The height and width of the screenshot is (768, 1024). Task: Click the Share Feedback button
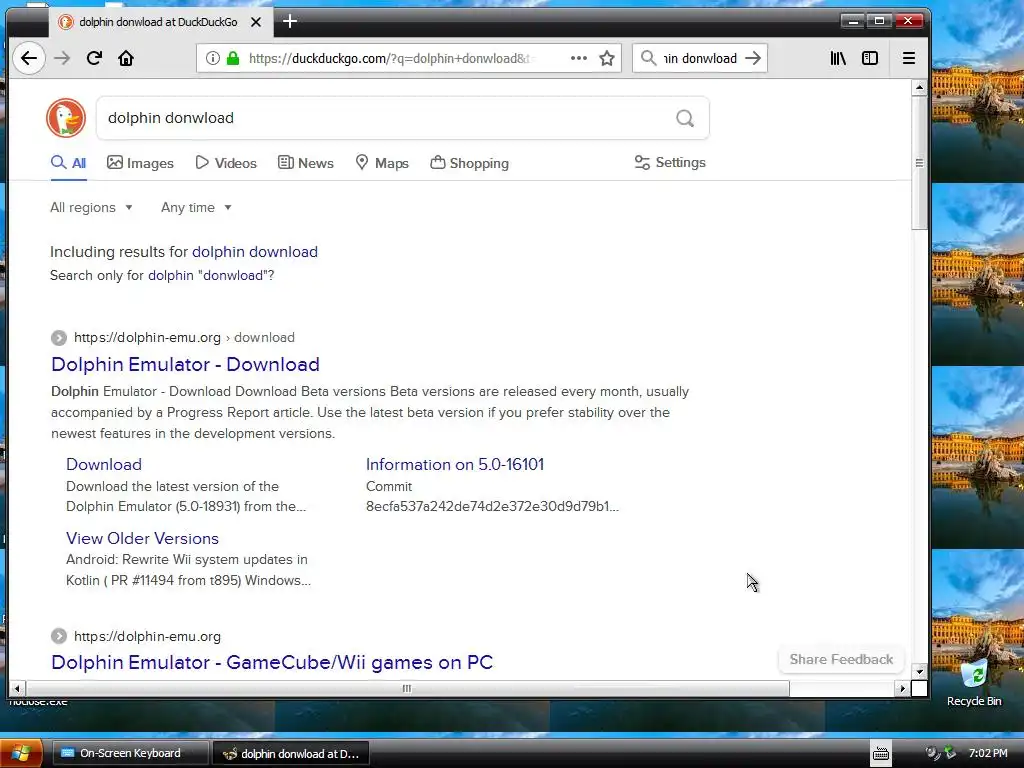tap(841, 660)
